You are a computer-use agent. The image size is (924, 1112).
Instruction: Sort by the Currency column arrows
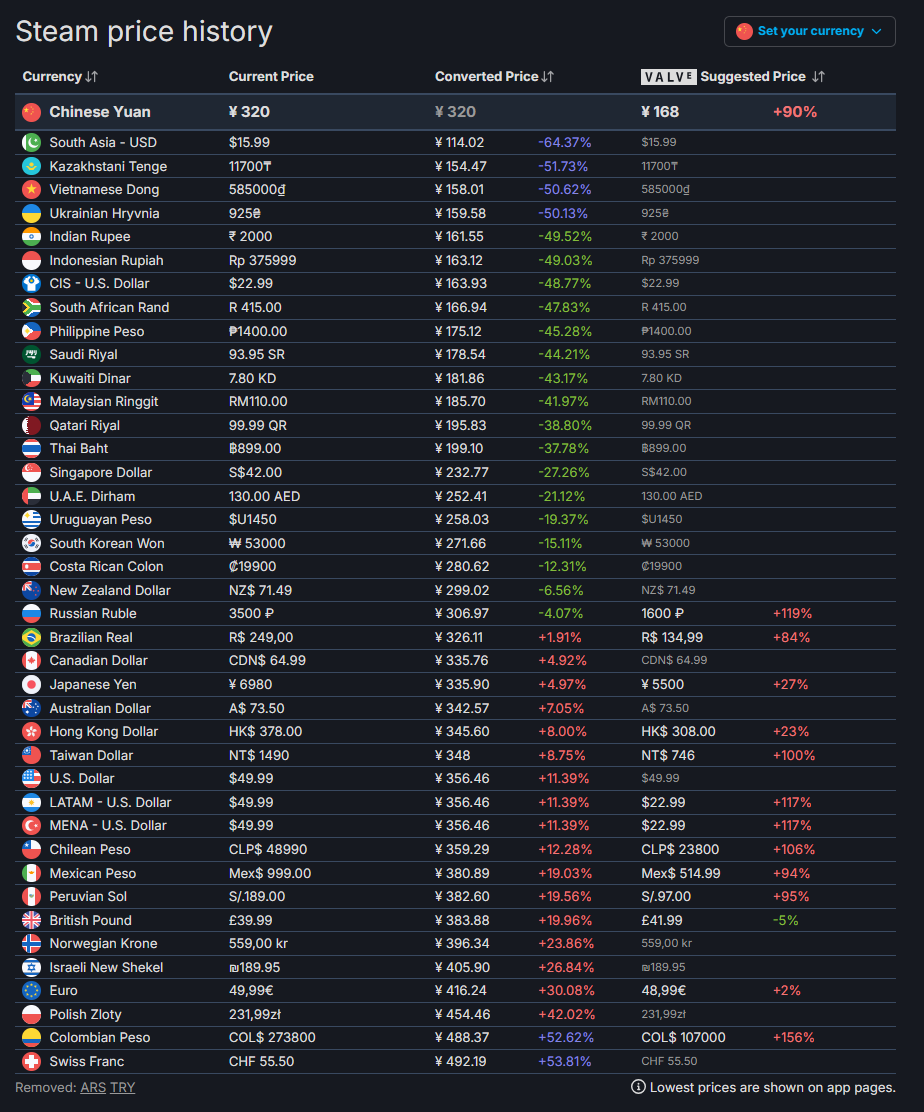tap(92, 77)
